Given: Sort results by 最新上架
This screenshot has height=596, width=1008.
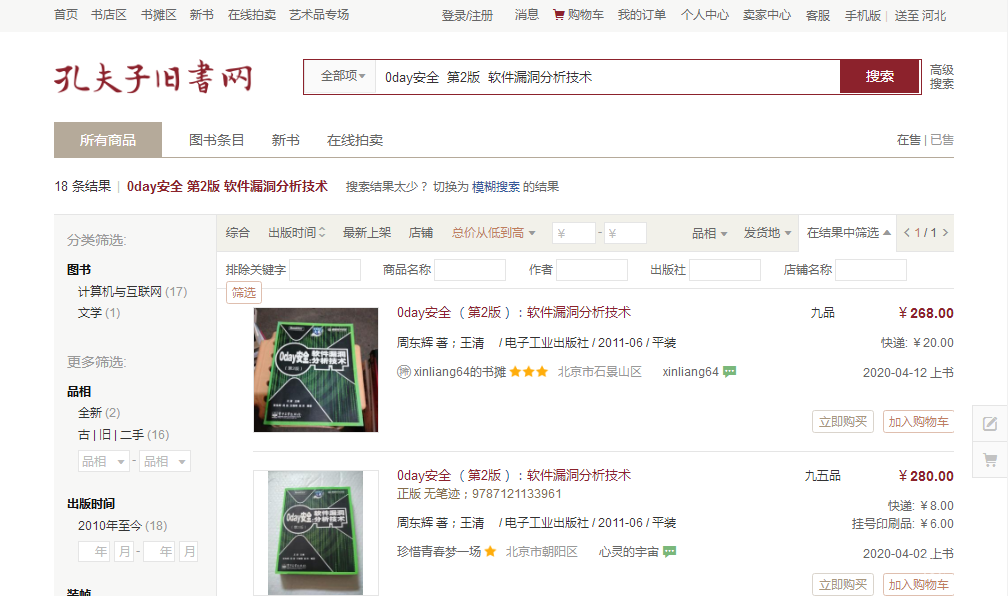Looking at the screenshot, I should click(367, 233).
